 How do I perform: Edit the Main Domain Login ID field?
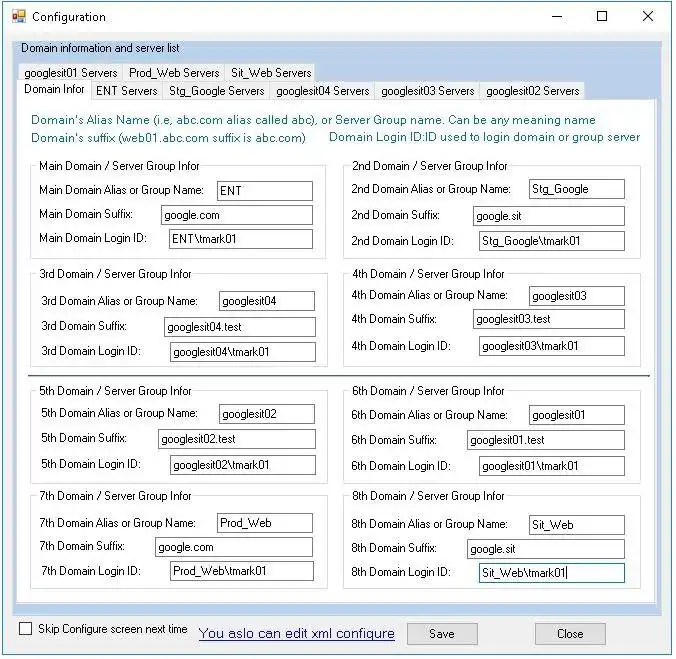[x=241, y=239]
